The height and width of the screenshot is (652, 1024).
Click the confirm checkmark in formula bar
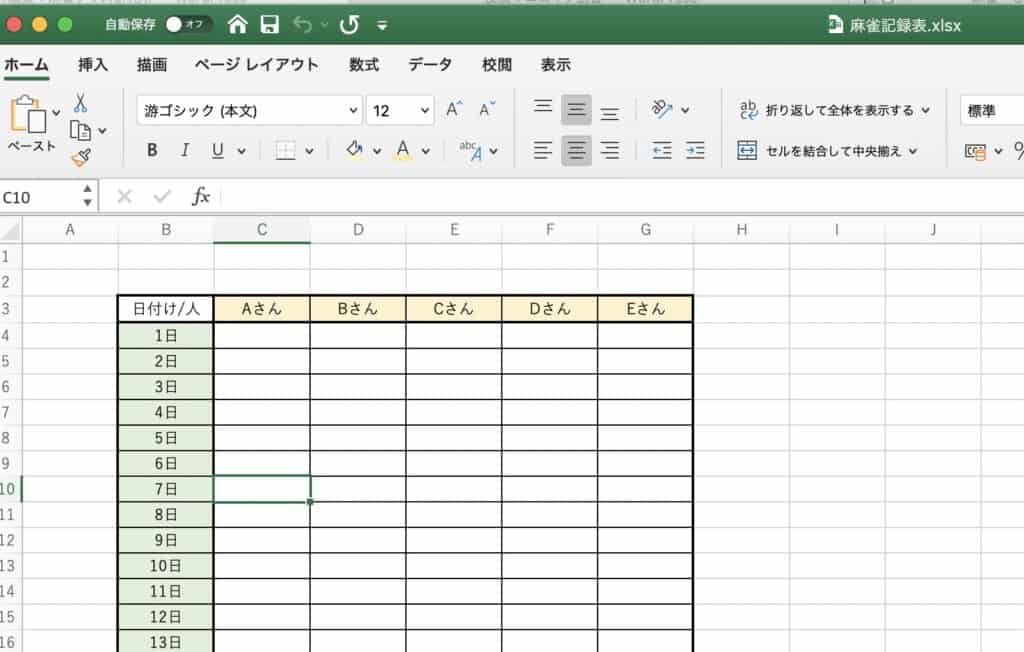(x=162, y=196)
